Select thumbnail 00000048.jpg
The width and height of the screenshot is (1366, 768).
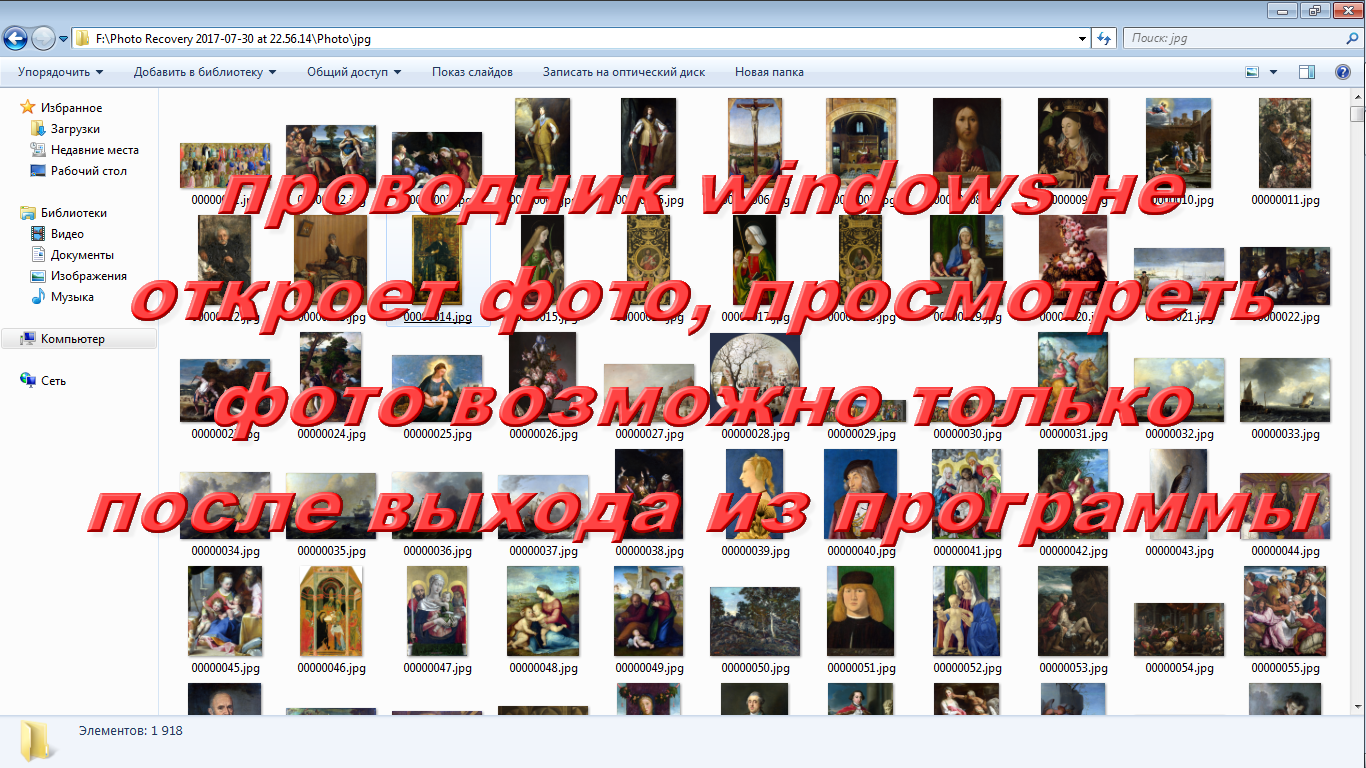(x=543, y=611)
